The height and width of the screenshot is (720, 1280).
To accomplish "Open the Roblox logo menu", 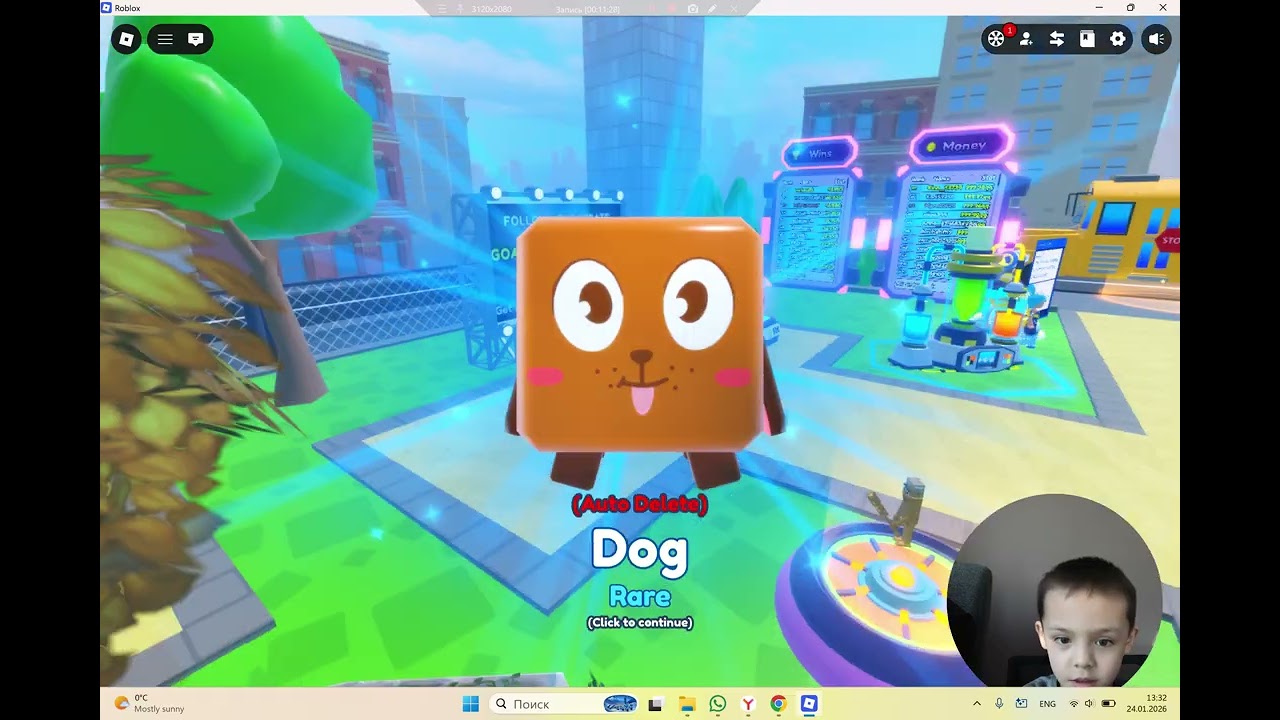I will [x=127, y=39].
